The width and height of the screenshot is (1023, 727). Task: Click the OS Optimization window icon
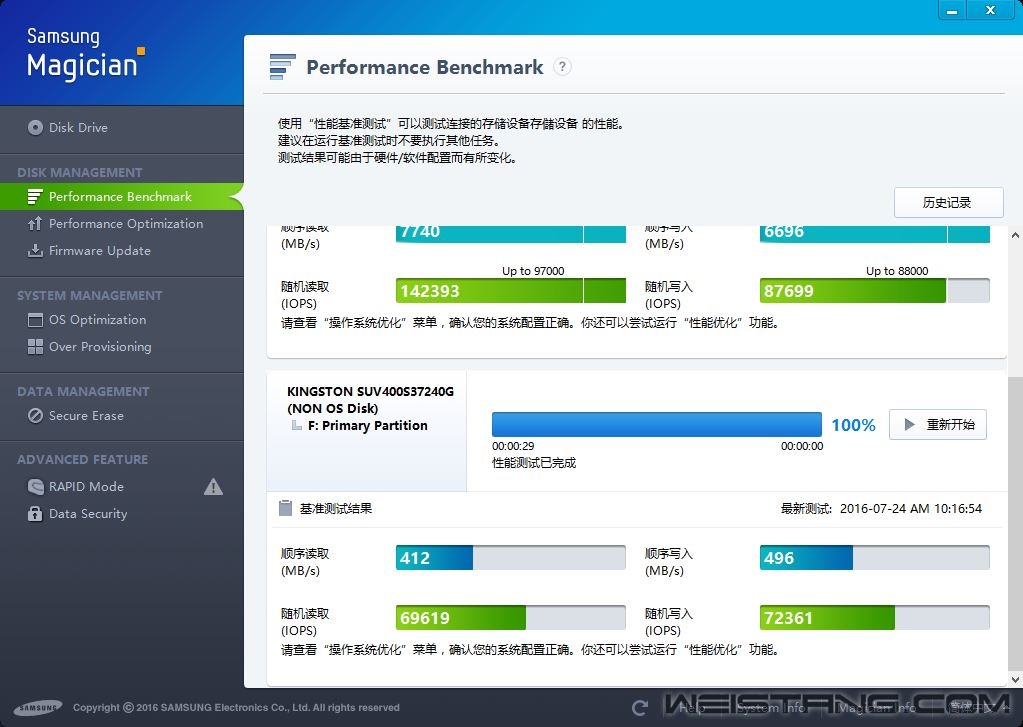(x=35, y=320)
